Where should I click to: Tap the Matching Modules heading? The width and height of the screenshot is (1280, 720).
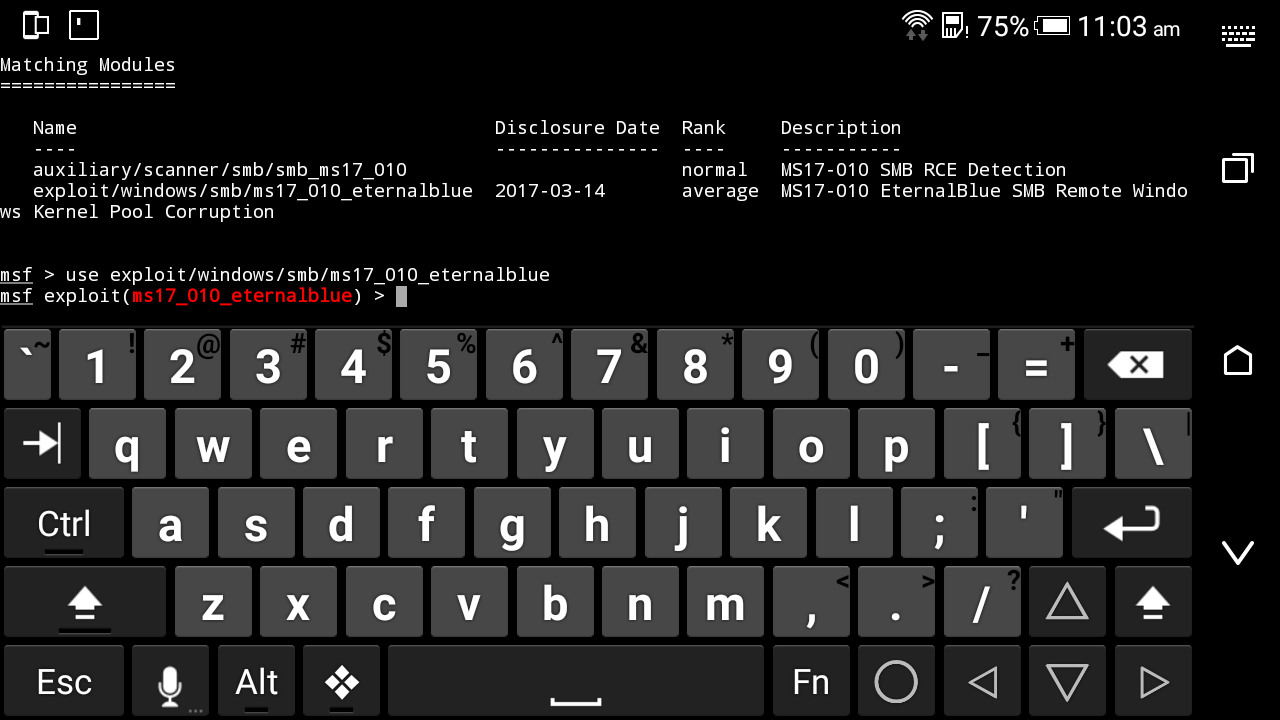(88, 65)
